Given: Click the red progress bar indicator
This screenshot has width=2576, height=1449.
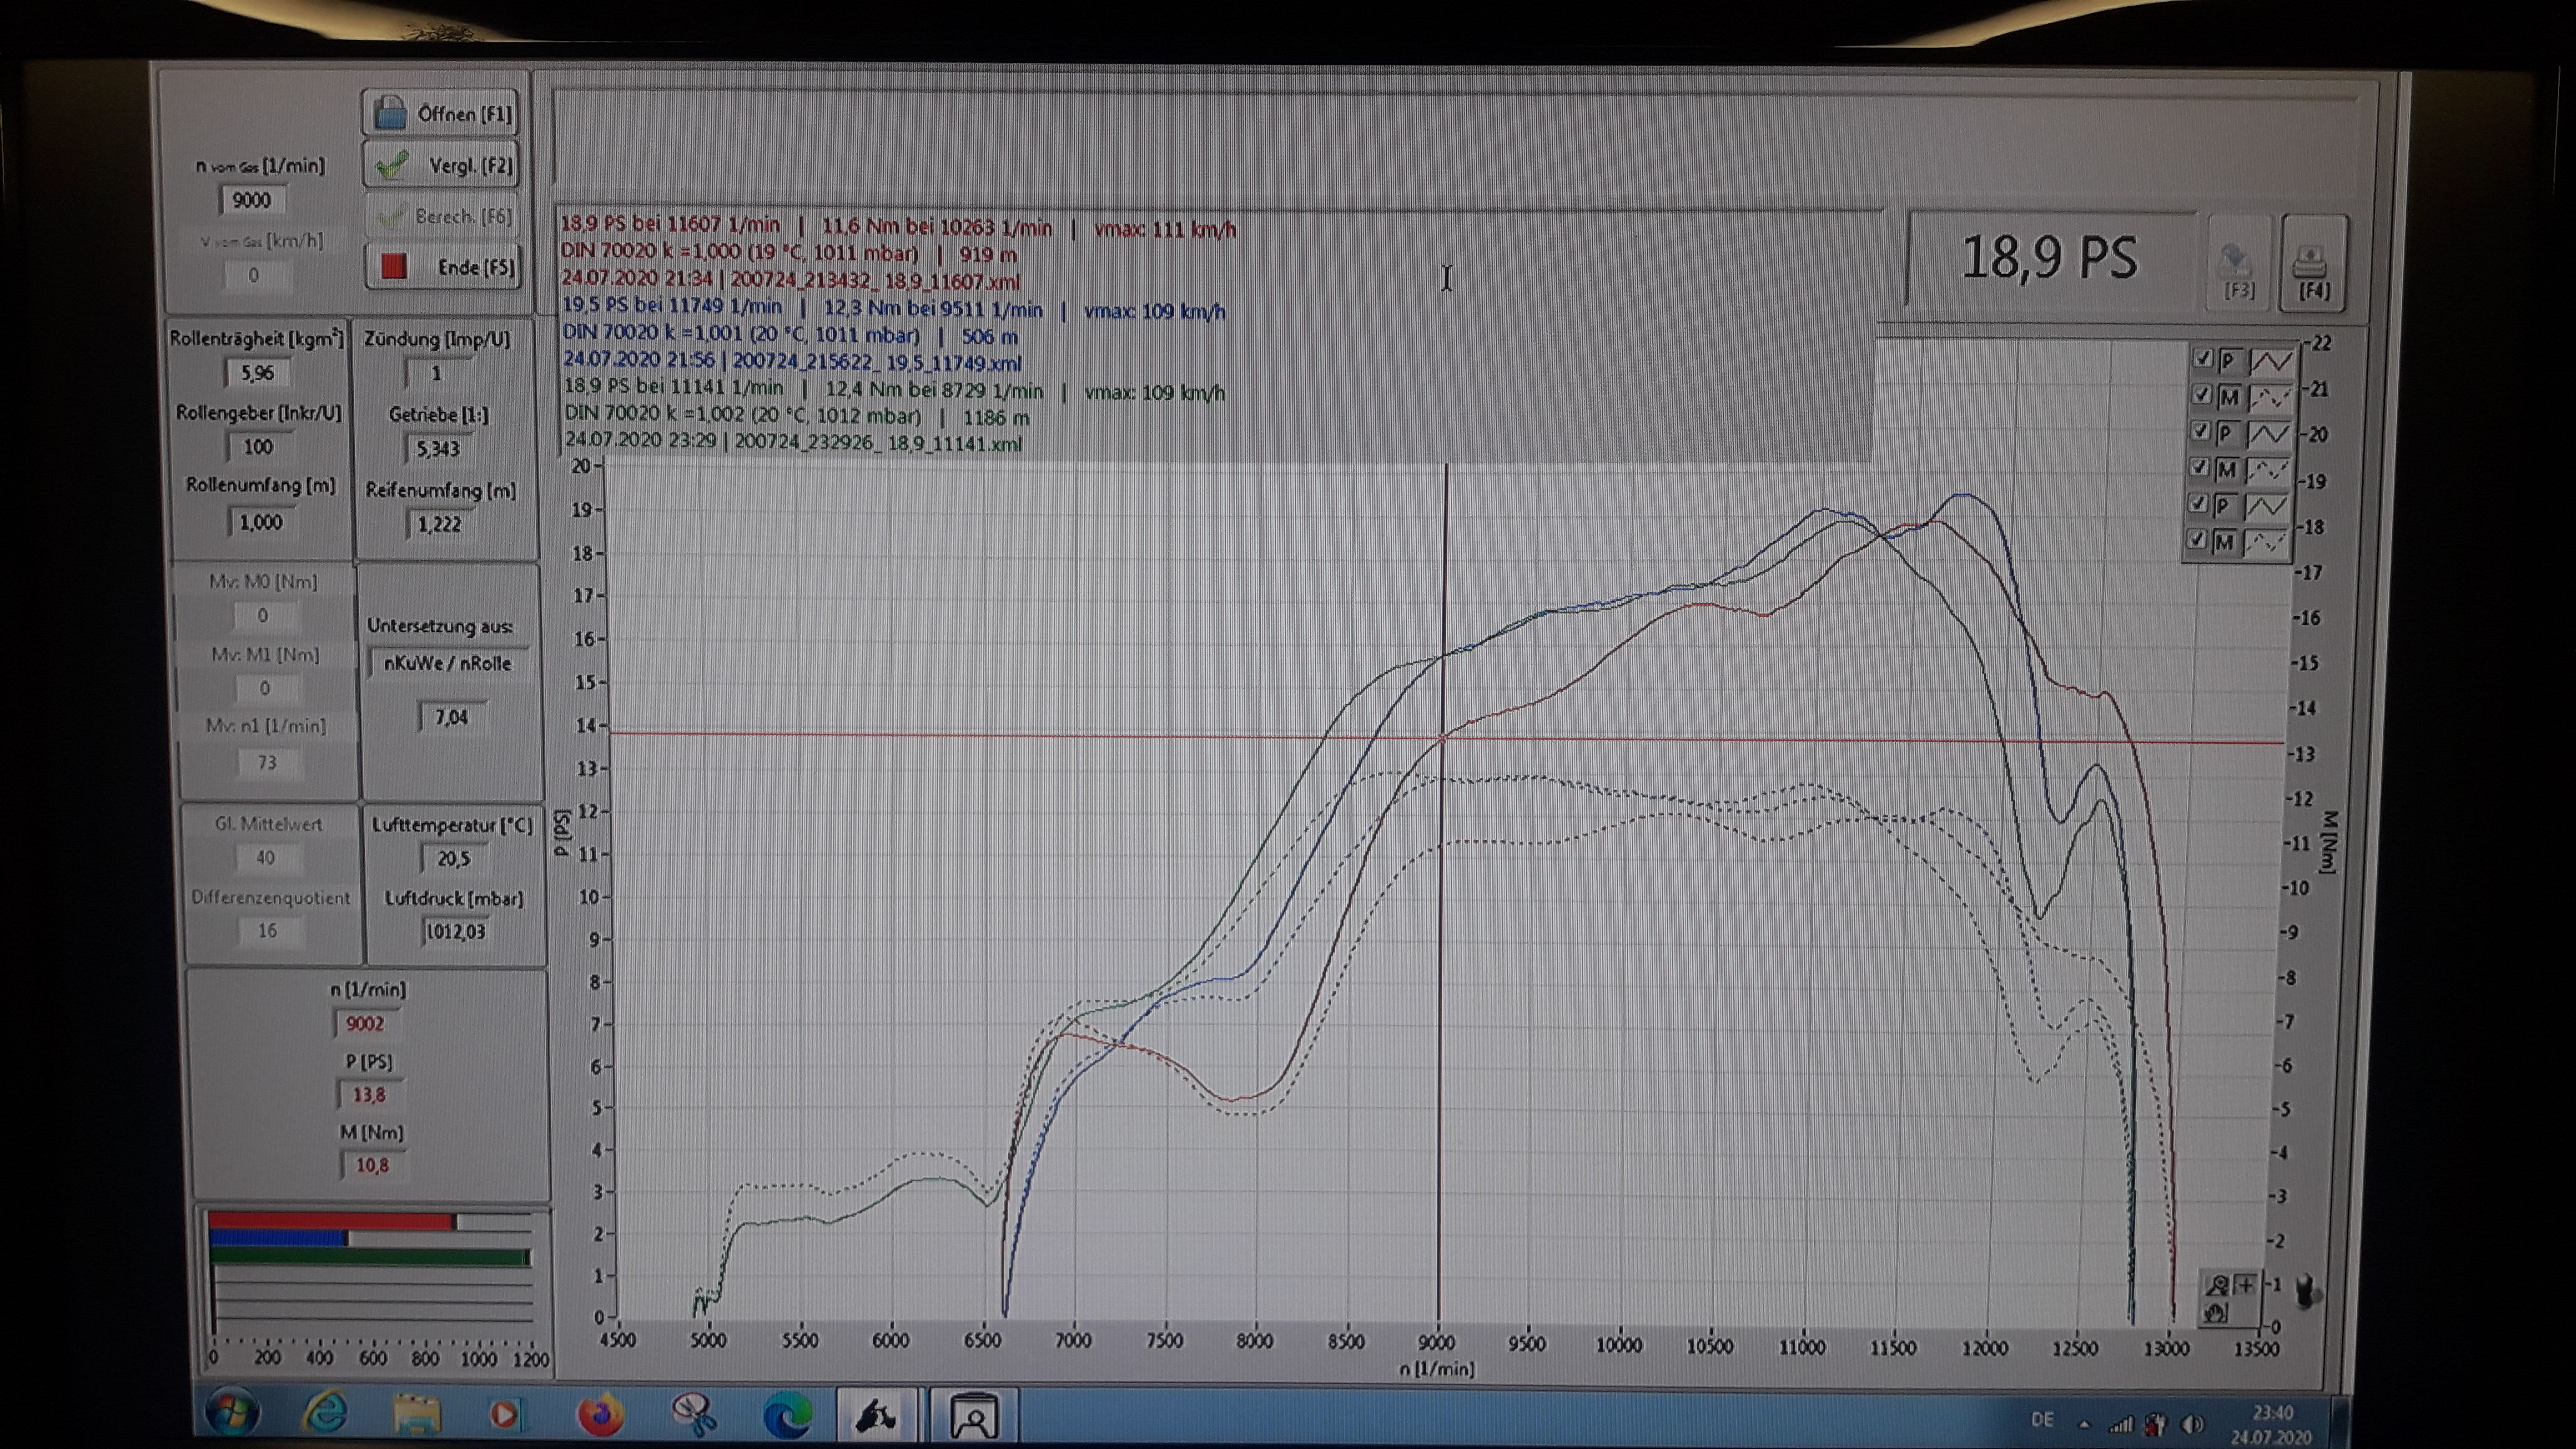Looking at the screenshot, I should click(x=332, y=1222).
